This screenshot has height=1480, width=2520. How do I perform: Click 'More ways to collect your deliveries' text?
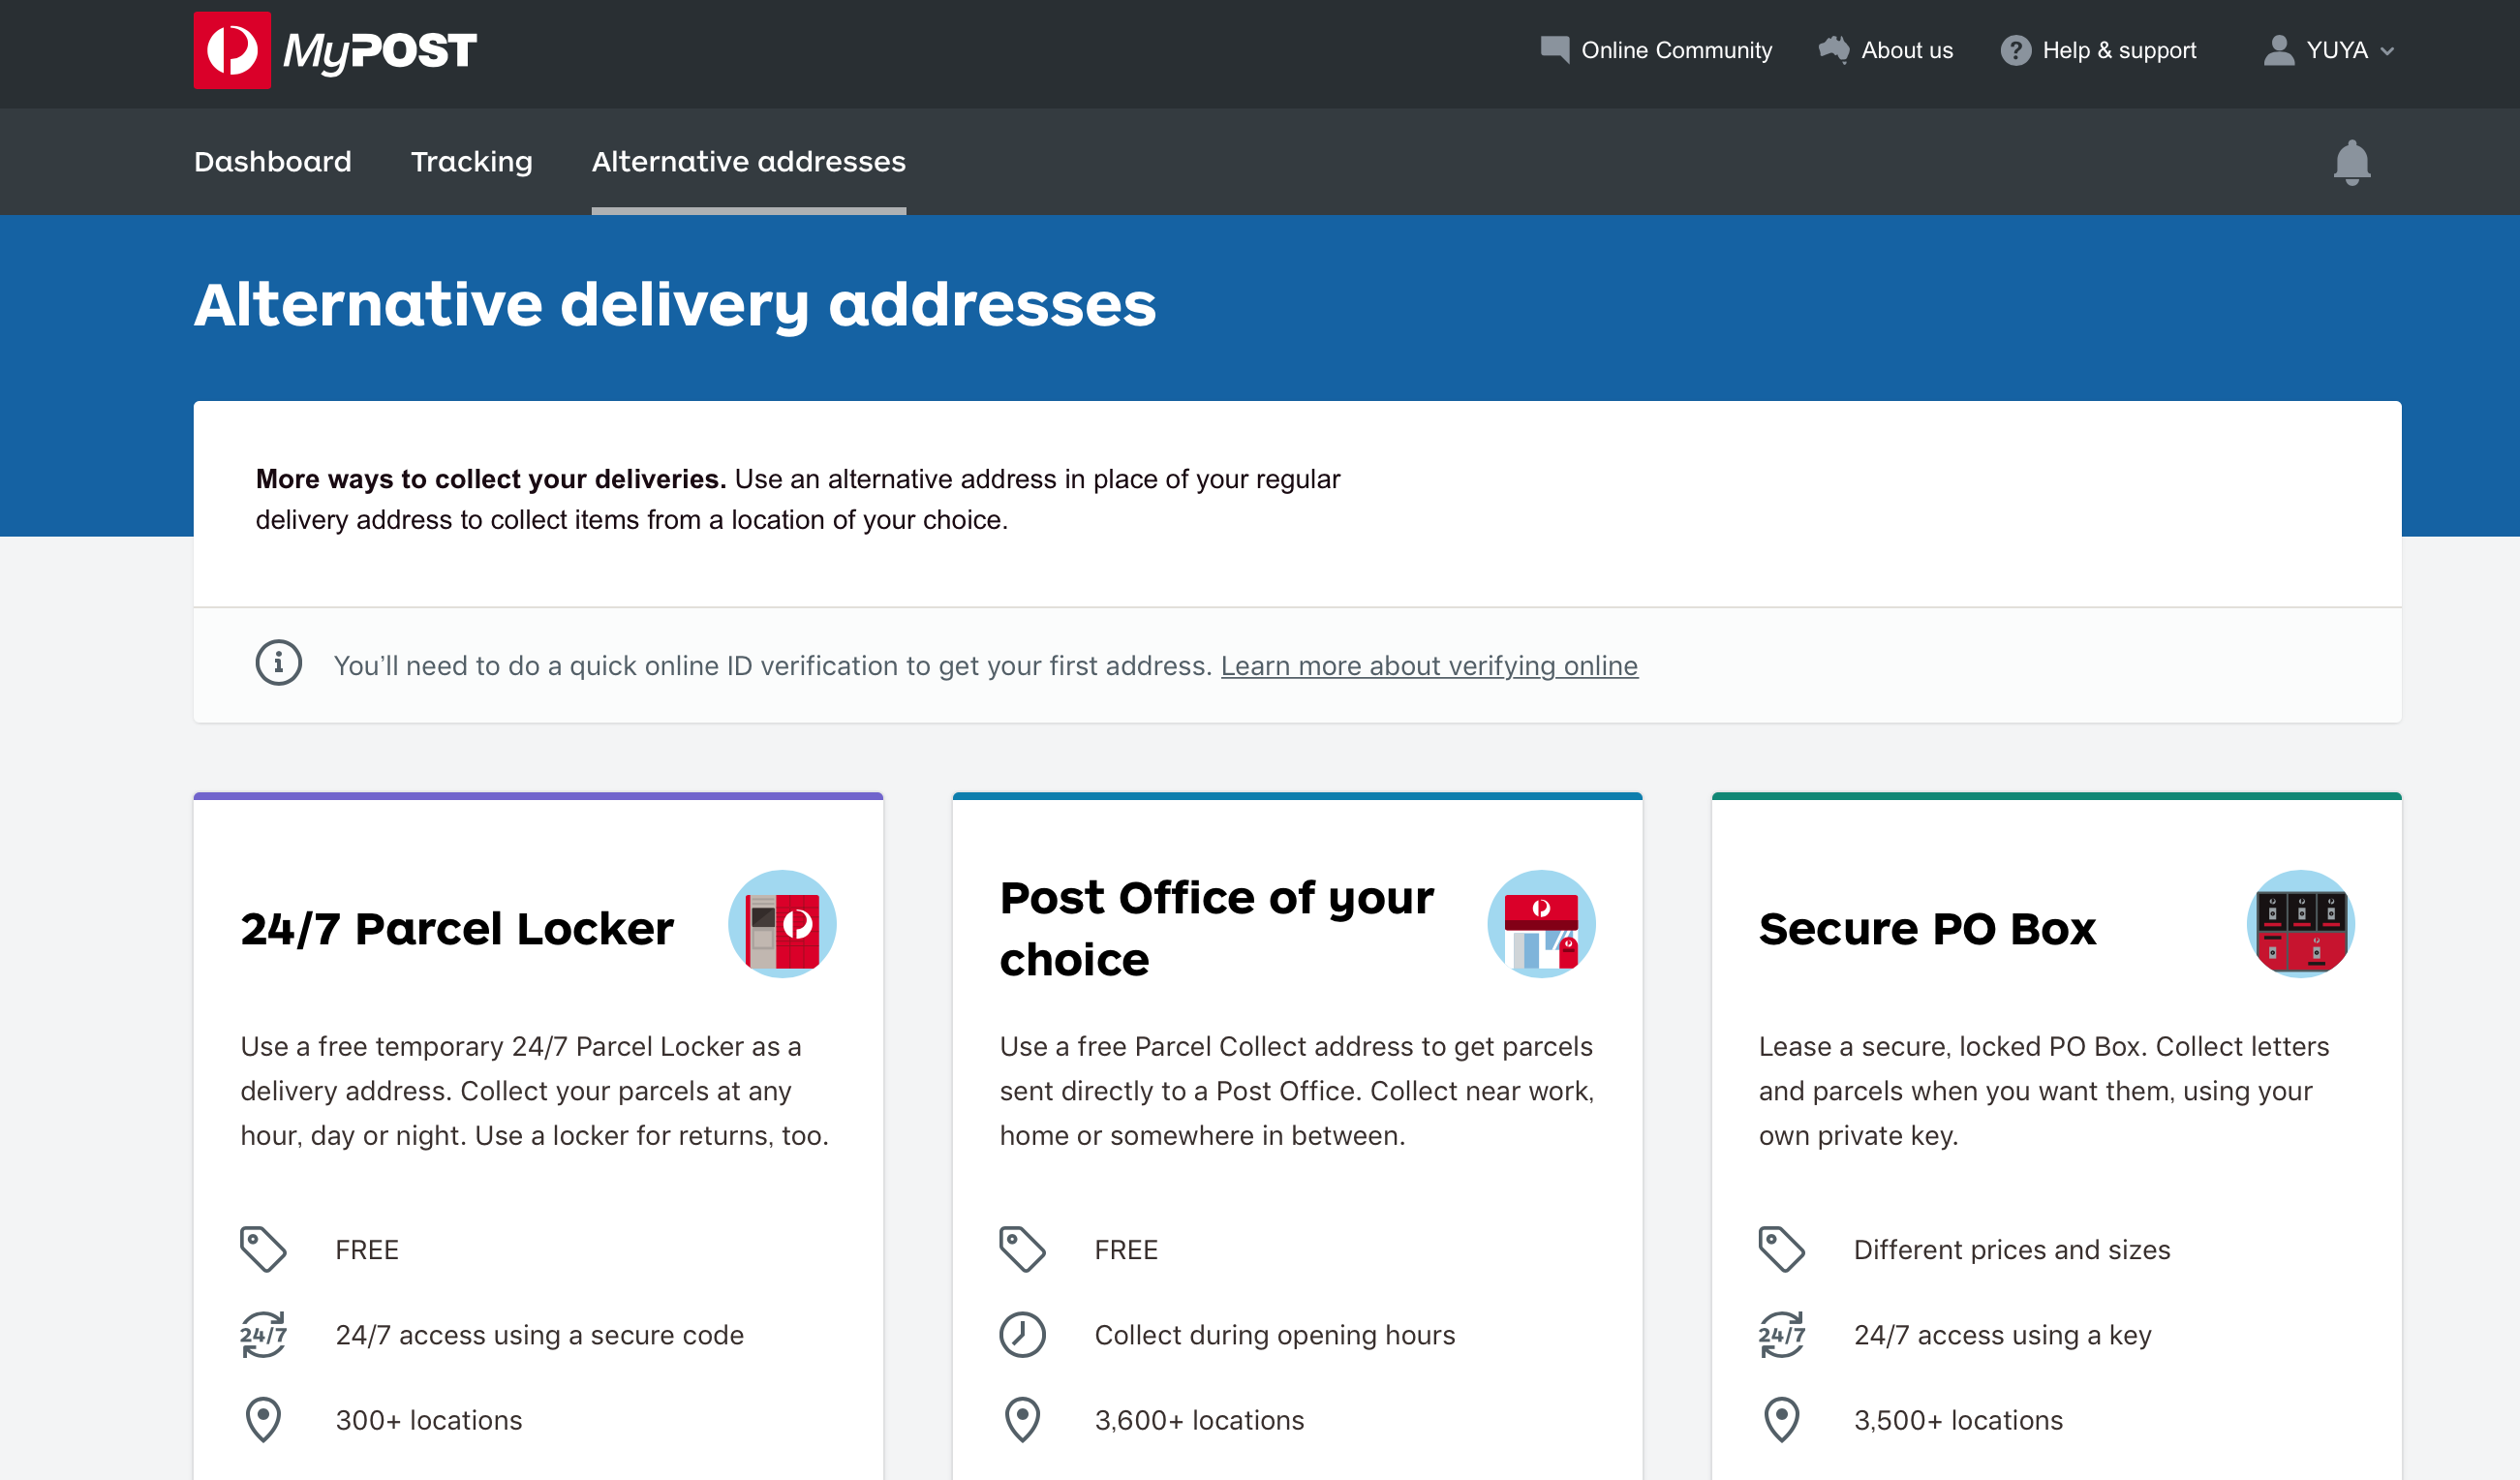pos(490,479)
